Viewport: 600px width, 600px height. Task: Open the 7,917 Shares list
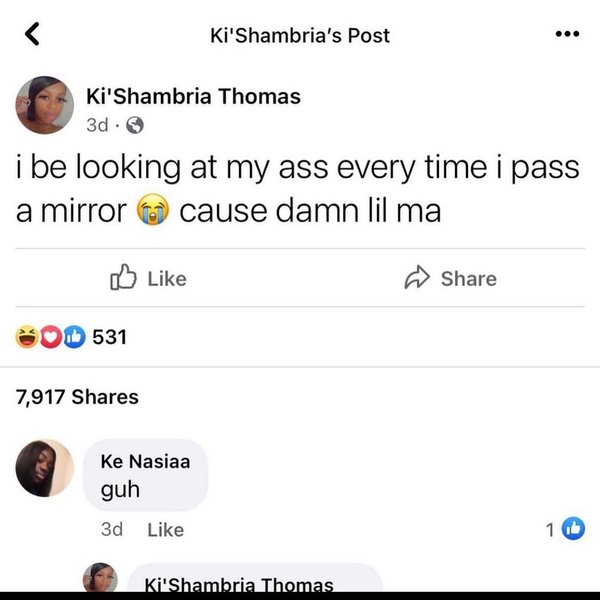pyautogui.click(x=77, y=397)
